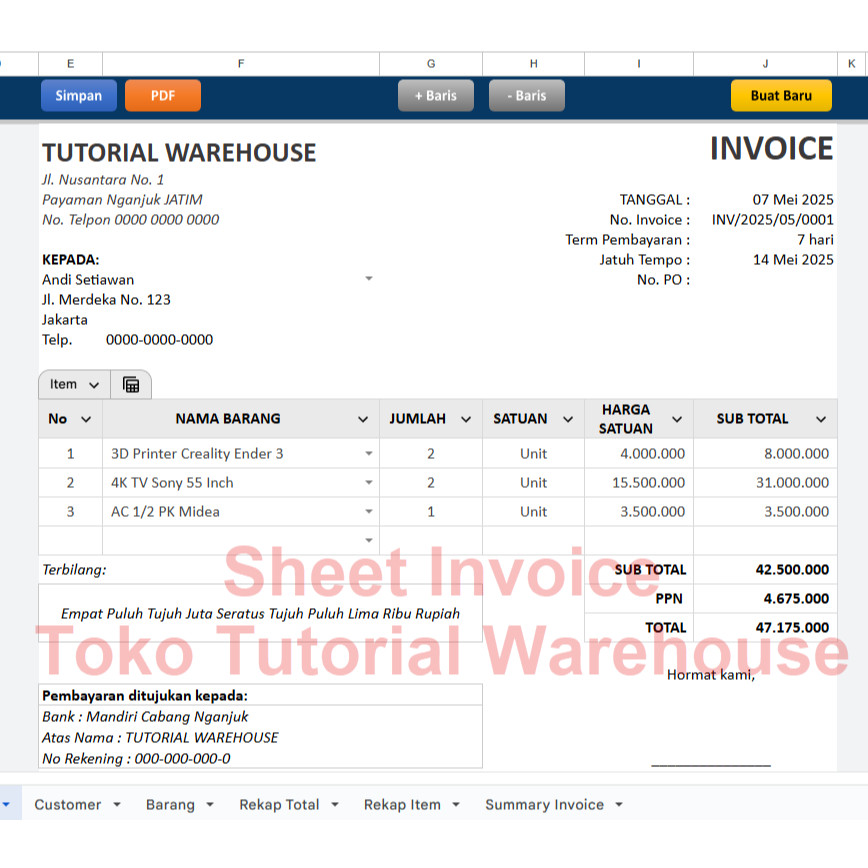Click Unit cell of 3D Printer row

(x=534, y=454)
